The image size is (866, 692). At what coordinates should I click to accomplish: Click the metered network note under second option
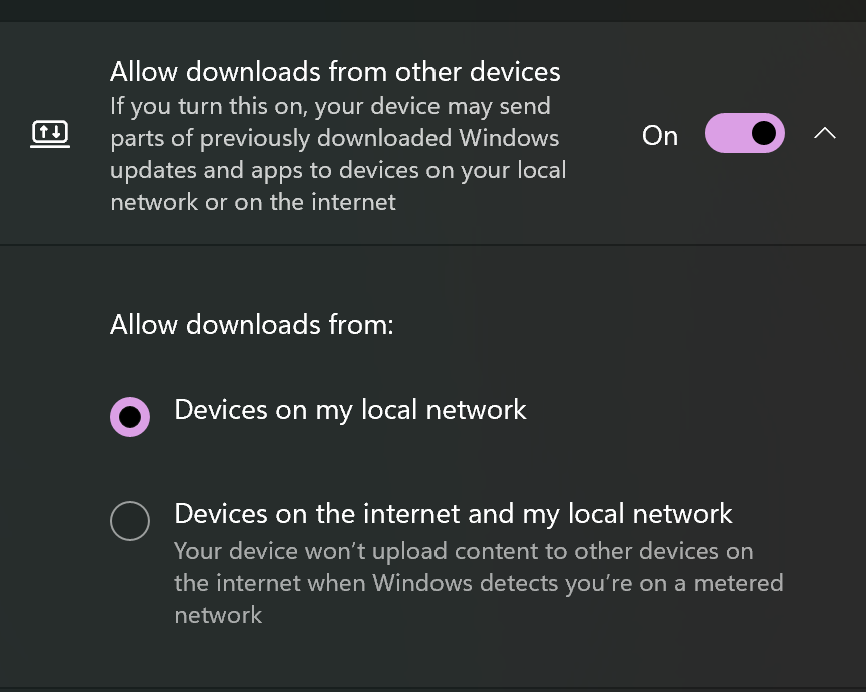point(478,582)
